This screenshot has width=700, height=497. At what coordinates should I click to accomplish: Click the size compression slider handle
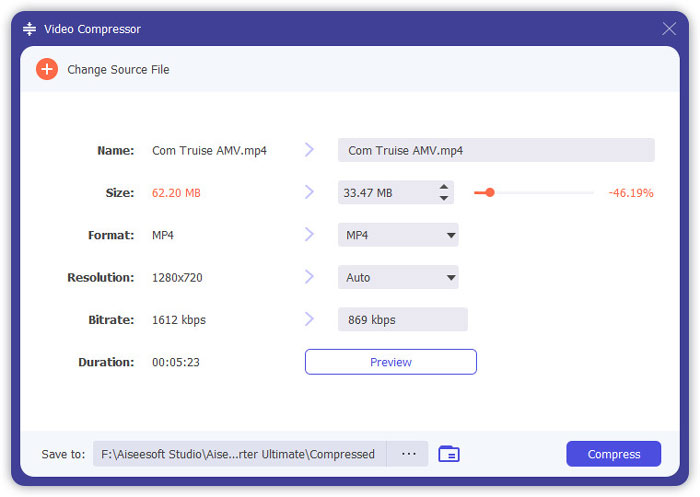(490, 192)
